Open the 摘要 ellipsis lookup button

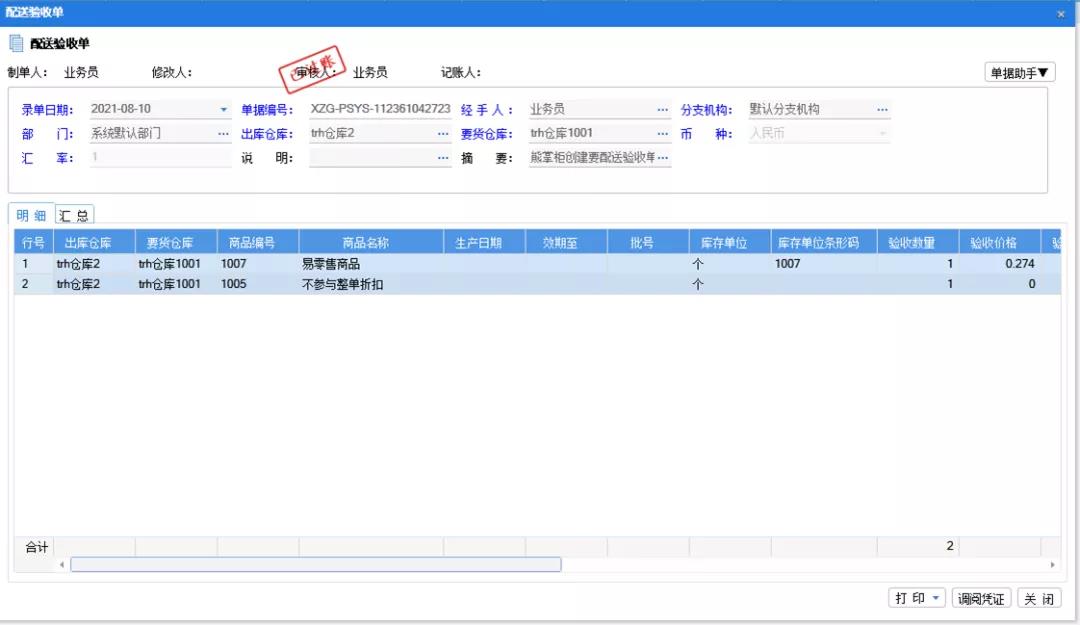point(662,158)
